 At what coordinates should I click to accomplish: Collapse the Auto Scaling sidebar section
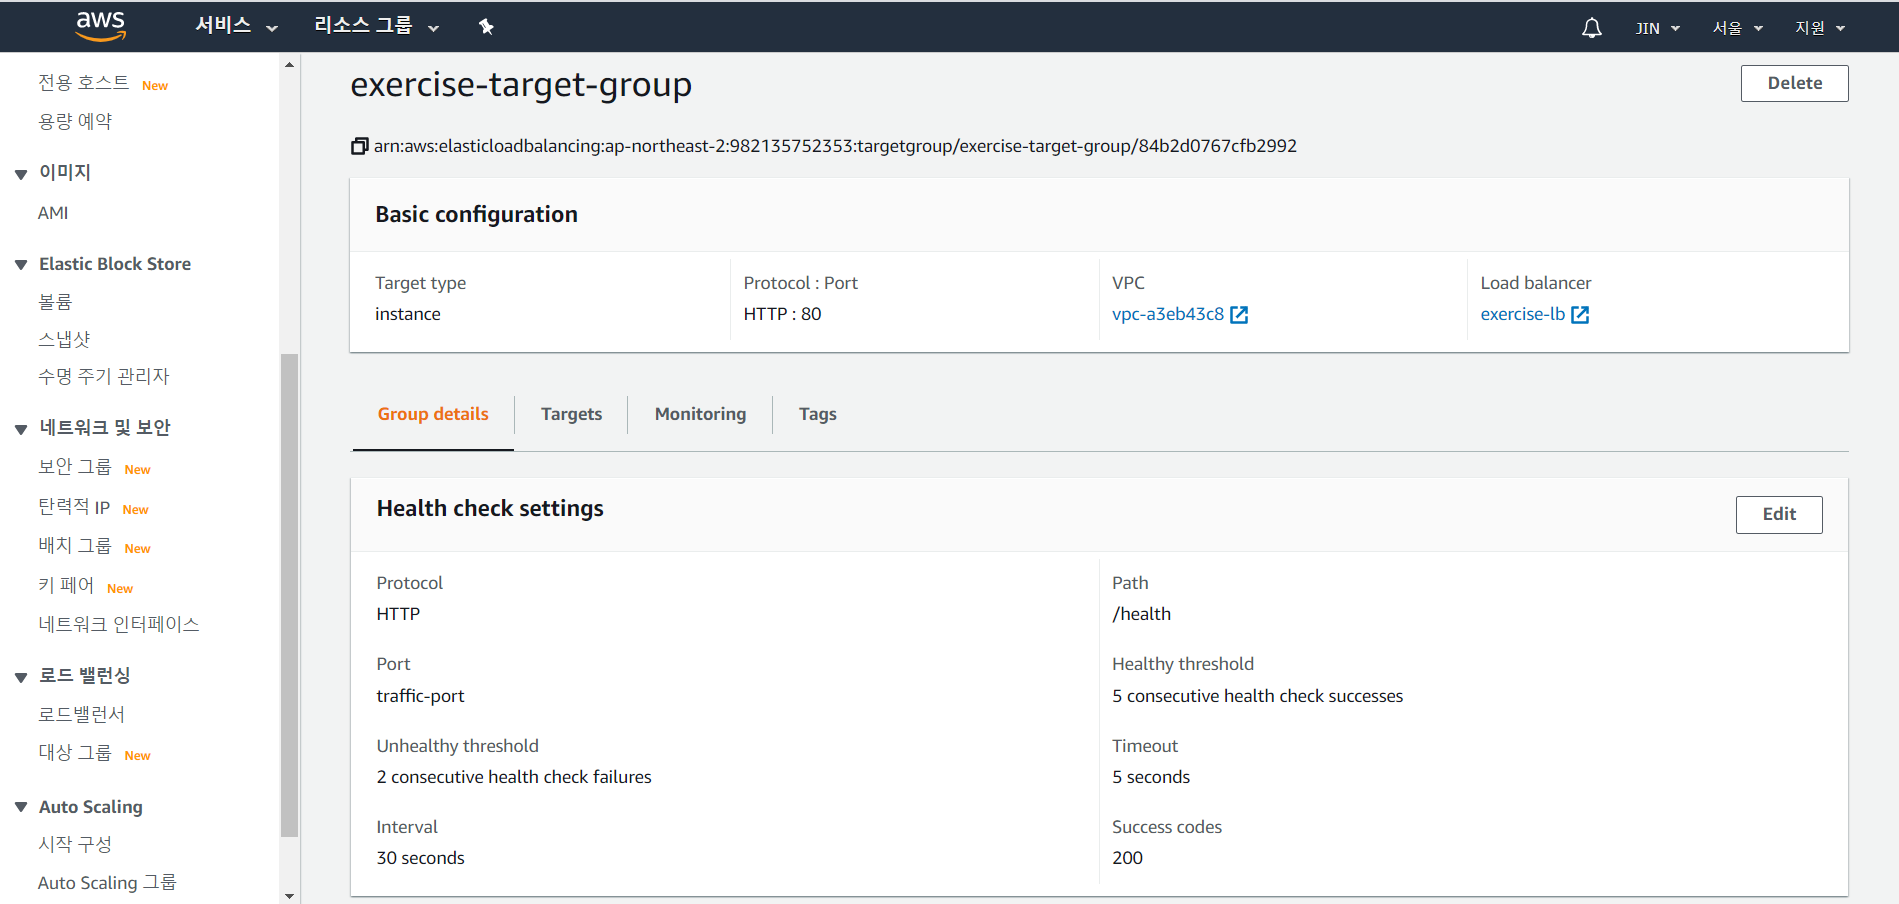(21, 807)
